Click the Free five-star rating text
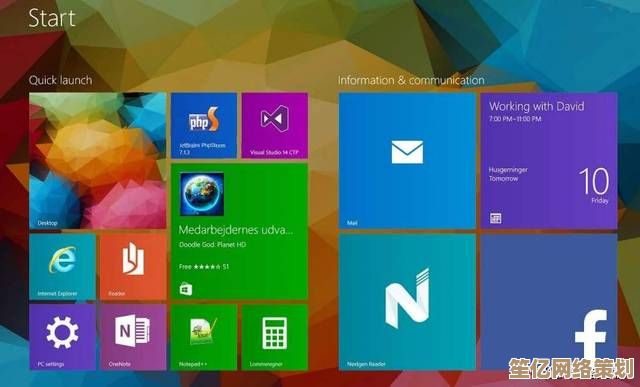This screenshot has height=387, width=640. 204,267
